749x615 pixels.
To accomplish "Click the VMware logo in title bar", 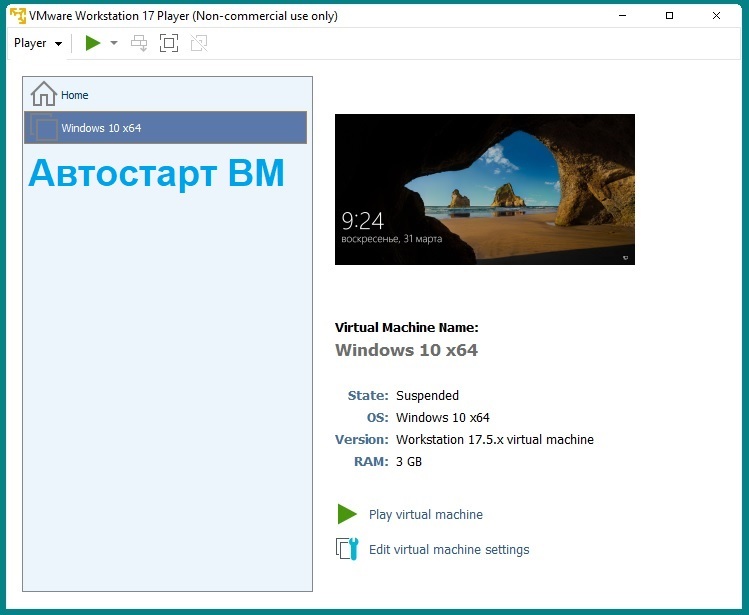I will (18, 16).
